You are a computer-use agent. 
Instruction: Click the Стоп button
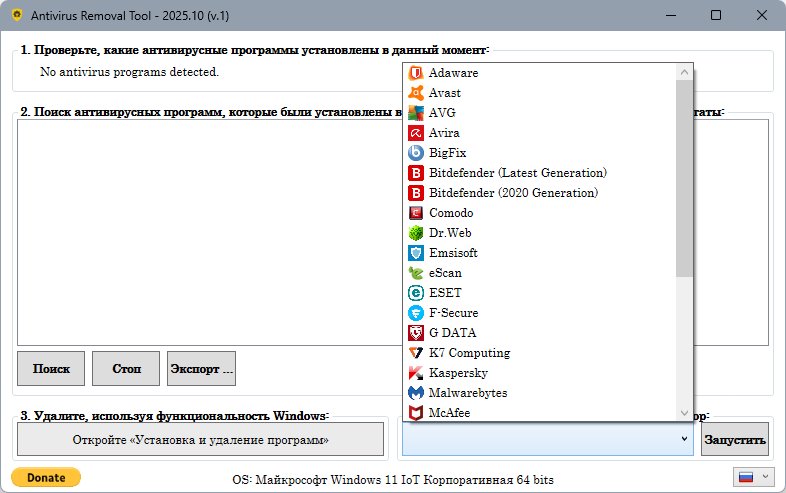point(126,369)
